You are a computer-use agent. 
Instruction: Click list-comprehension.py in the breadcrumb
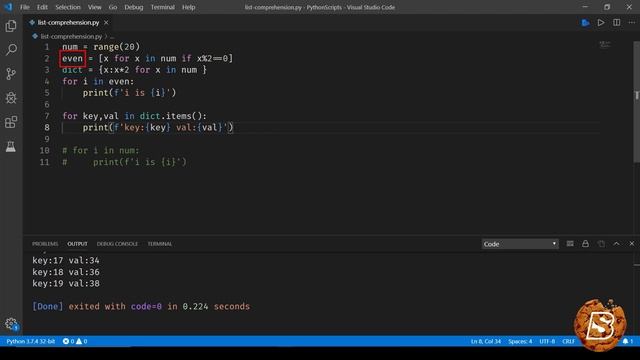71,37
